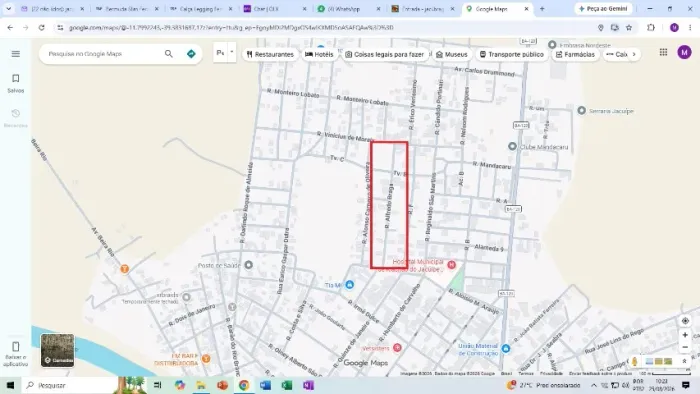This screenshot has width=700, height=394.
Task: Click the search Google Maps field
Action: click(x=103, y=54)
